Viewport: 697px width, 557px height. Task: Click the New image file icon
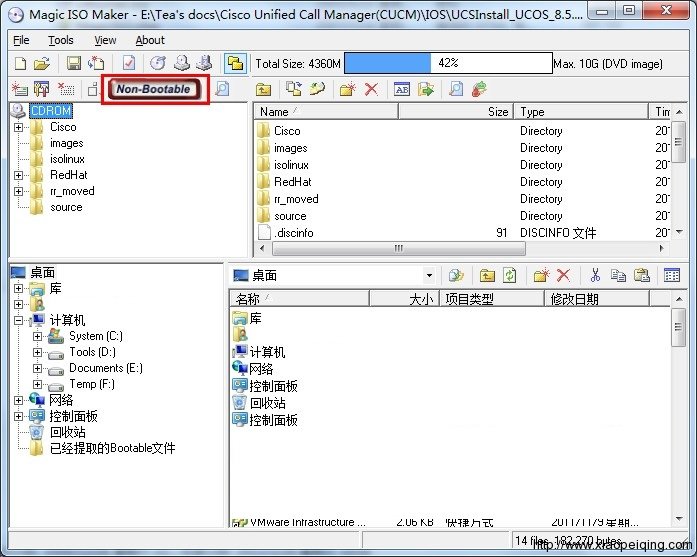20,64
